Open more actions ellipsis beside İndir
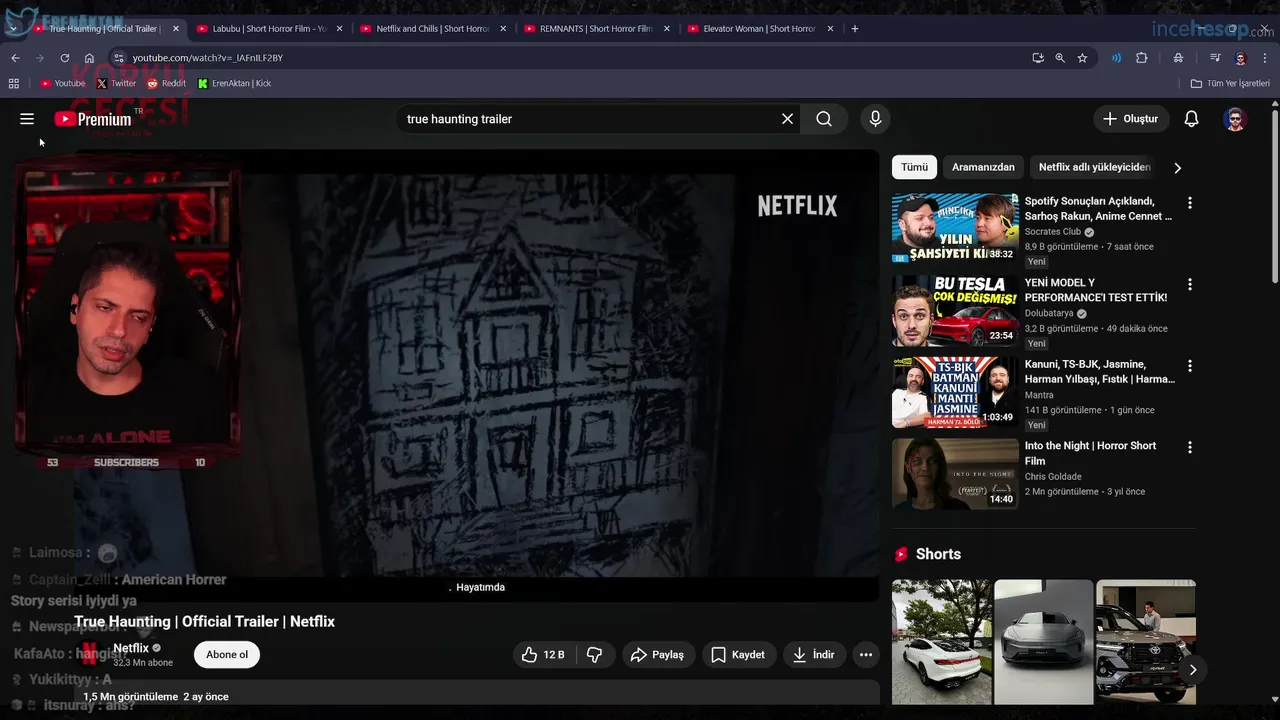Viewport: 1280px width, 720px height. pos(866,655)
